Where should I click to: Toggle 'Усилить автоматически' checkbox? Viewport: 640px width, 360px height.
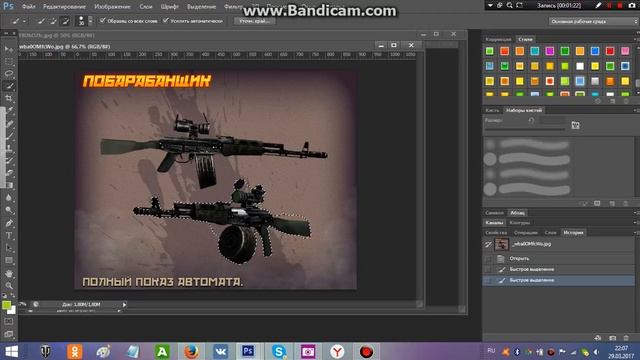pyautogui.click(x=165, y=20)
